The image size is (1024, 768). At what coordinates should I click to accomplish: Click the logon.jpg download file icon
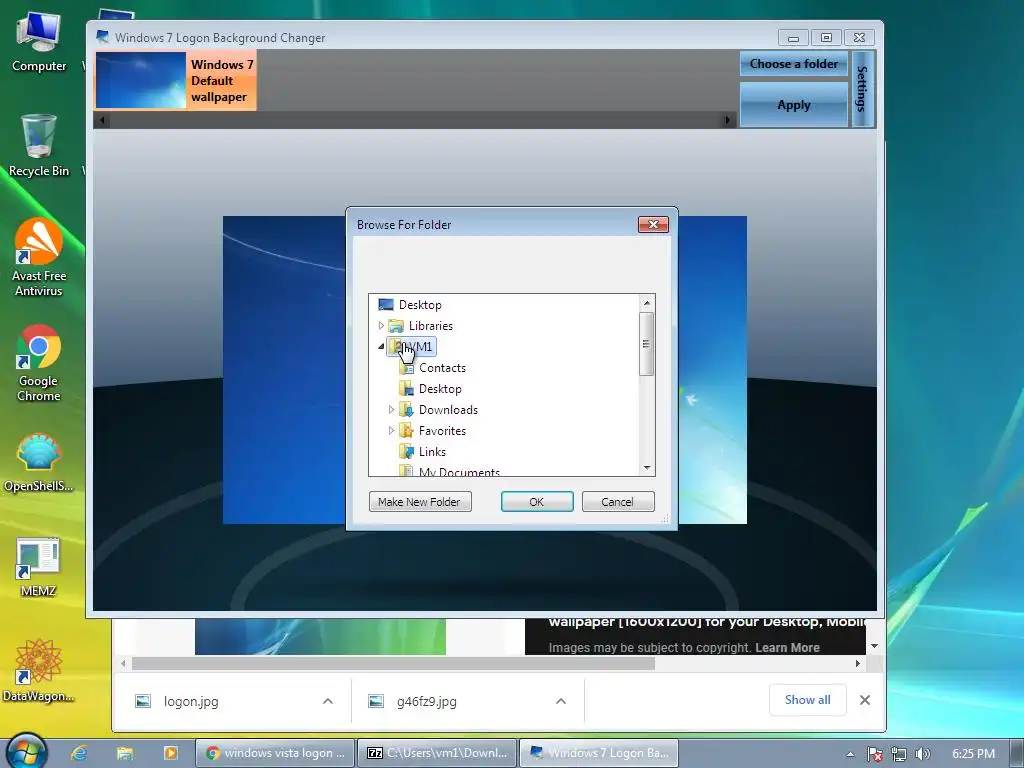tap(142, 701)
